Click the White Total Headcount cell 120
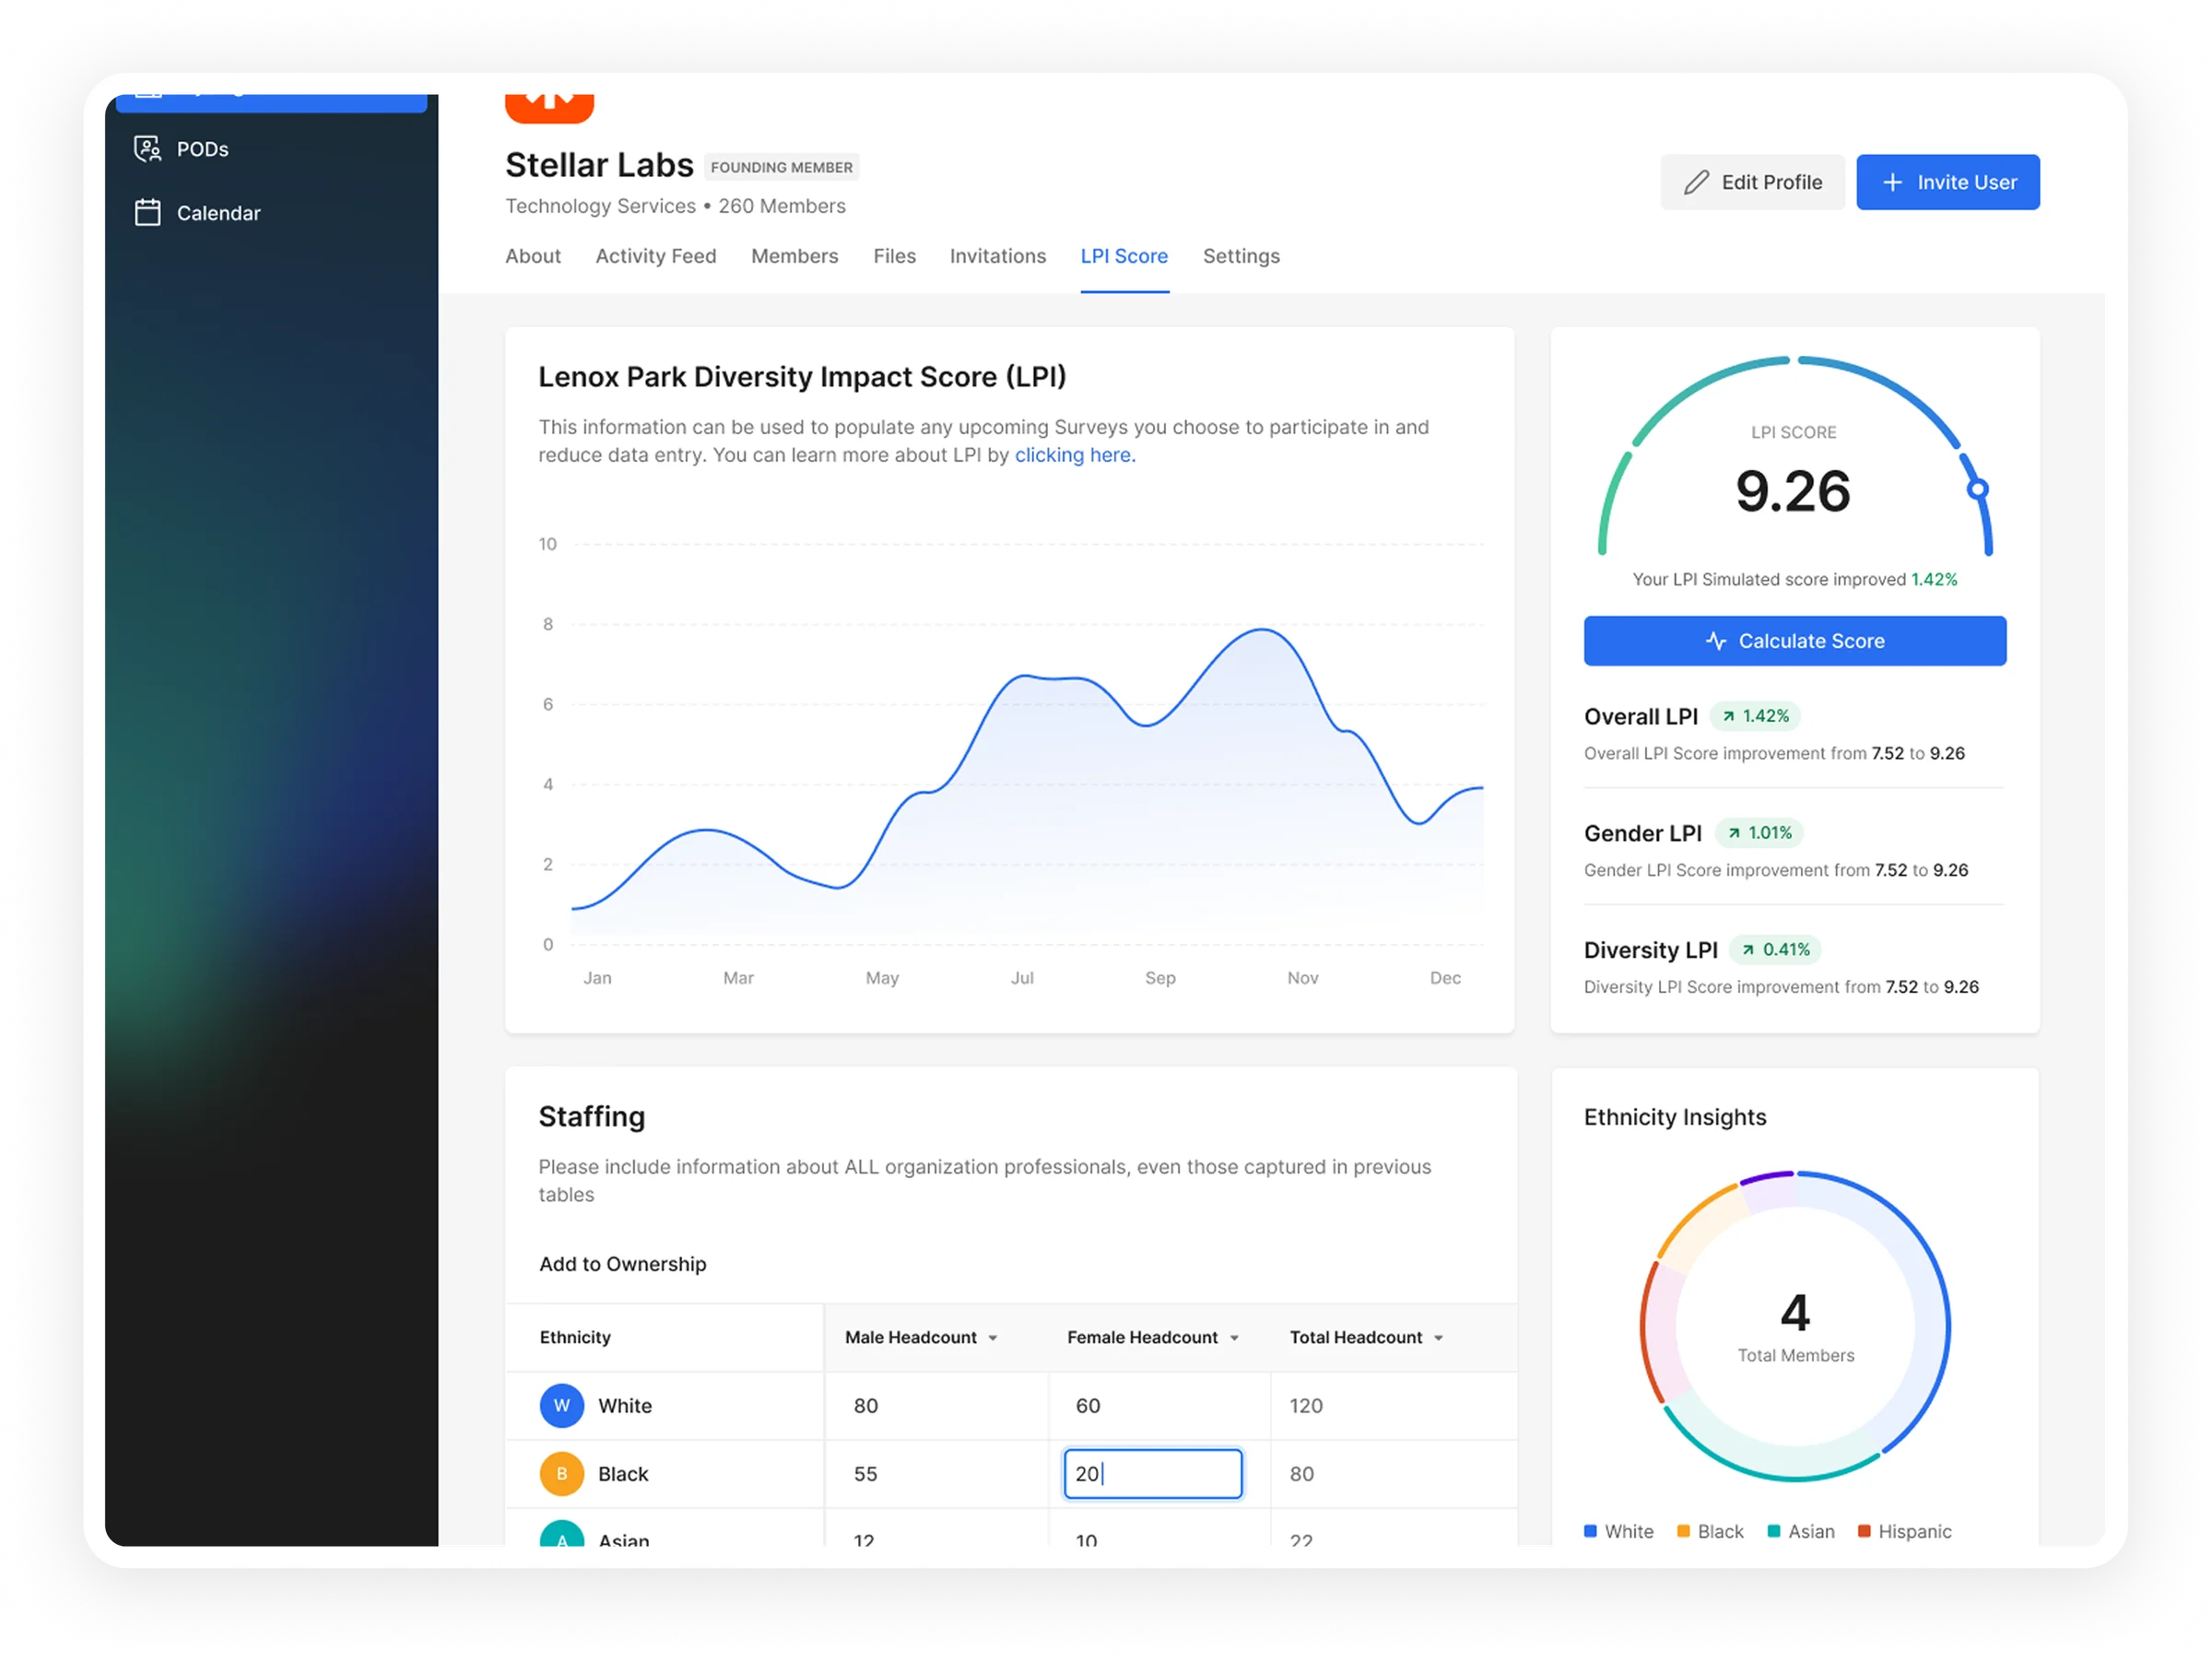Viewport: 2212px width, 1663px height. pyautogui.click(x=1394, y=1405)
